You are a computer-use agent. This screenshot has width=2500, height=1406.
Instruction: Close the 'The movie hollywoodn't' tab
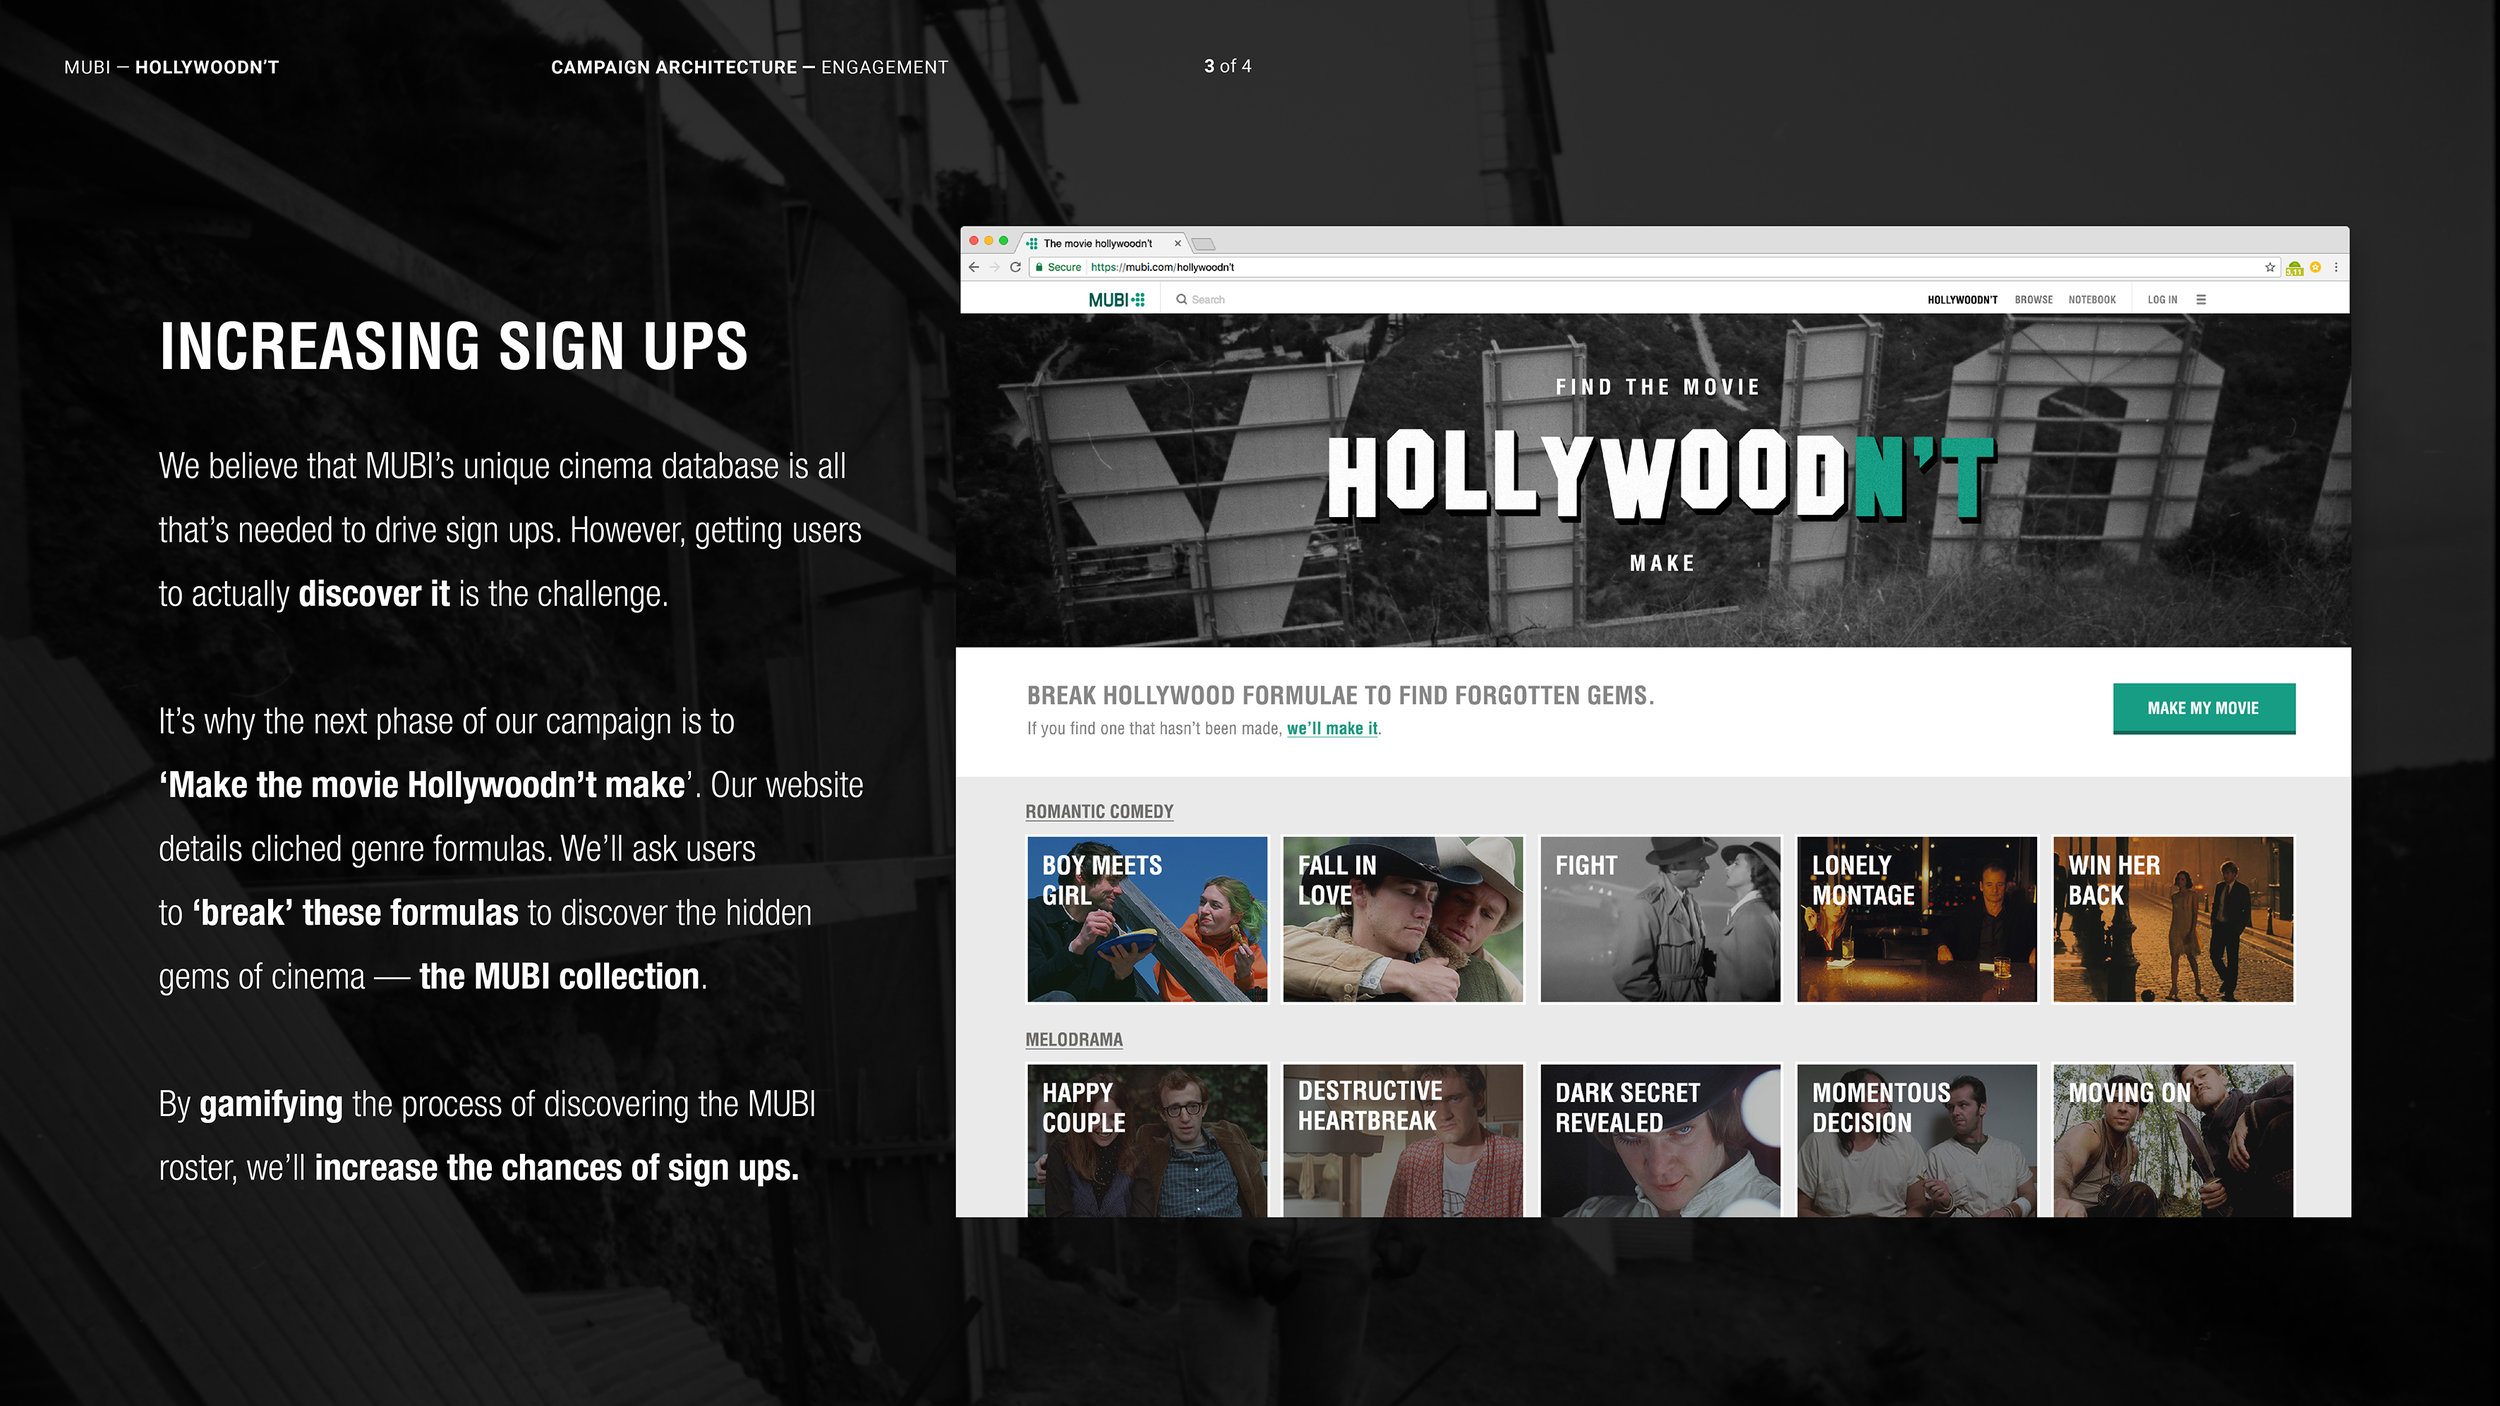1178,243
